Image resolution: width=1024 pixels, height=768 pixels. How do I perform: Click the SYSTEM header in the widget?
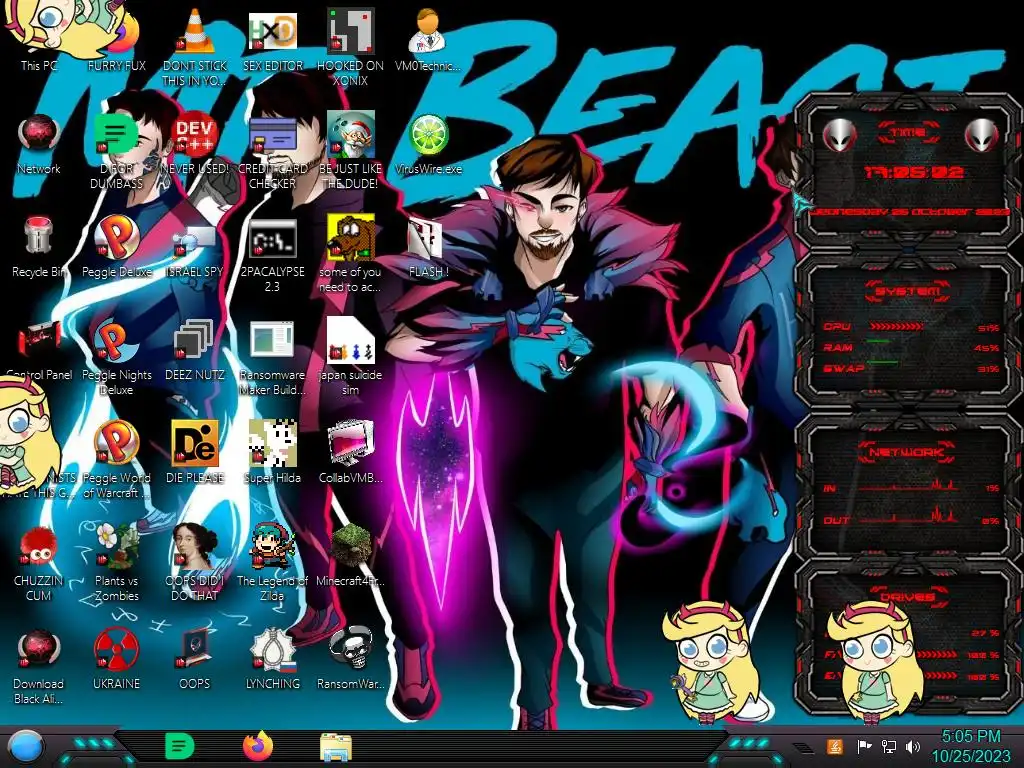908,291
